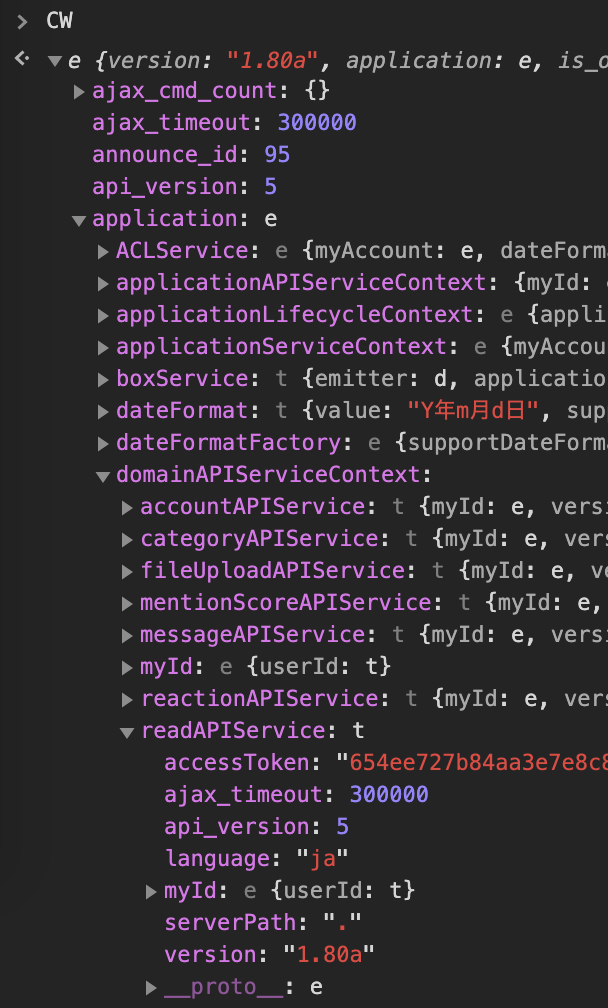Expand fileUploadAPIService entry

point(127,572)
